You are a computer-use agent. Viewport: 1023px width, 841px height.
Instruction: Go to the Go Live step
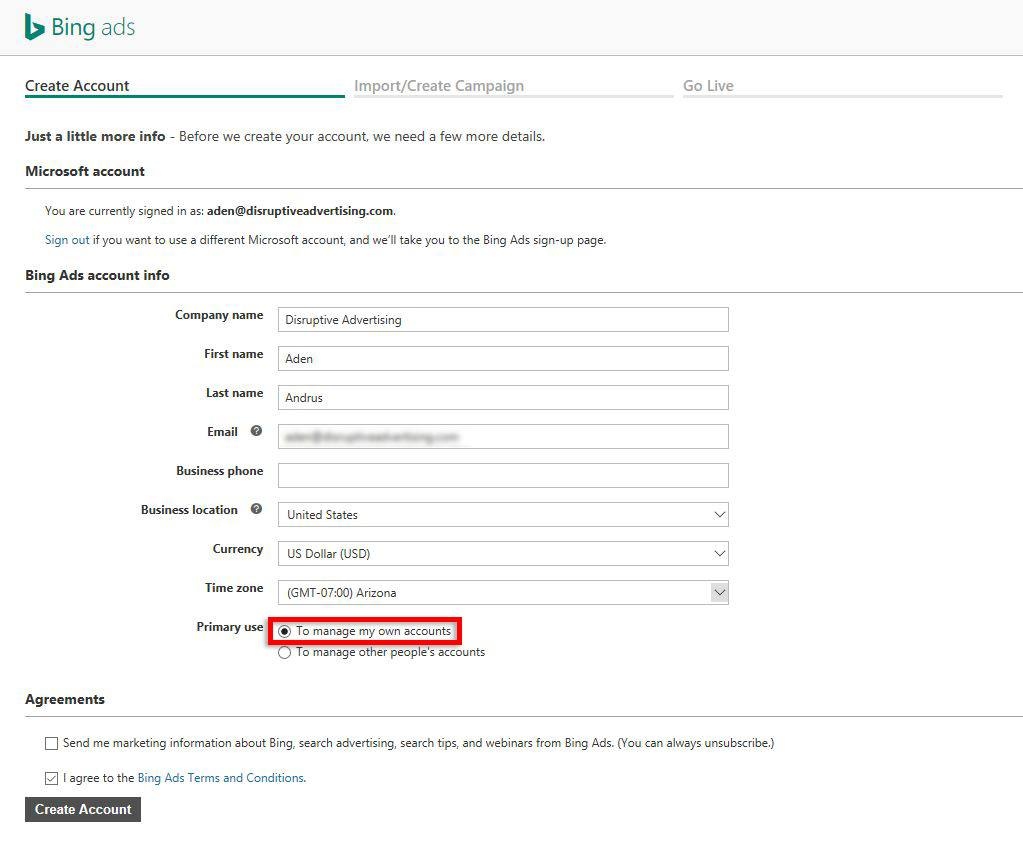[x=709, y=86]
